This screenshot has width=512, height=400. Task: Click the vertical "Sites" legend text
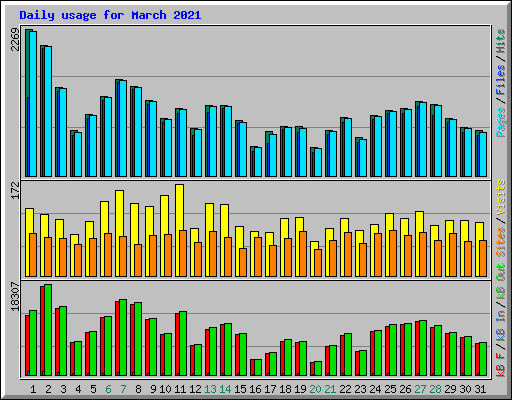click(x=501, y=242)
